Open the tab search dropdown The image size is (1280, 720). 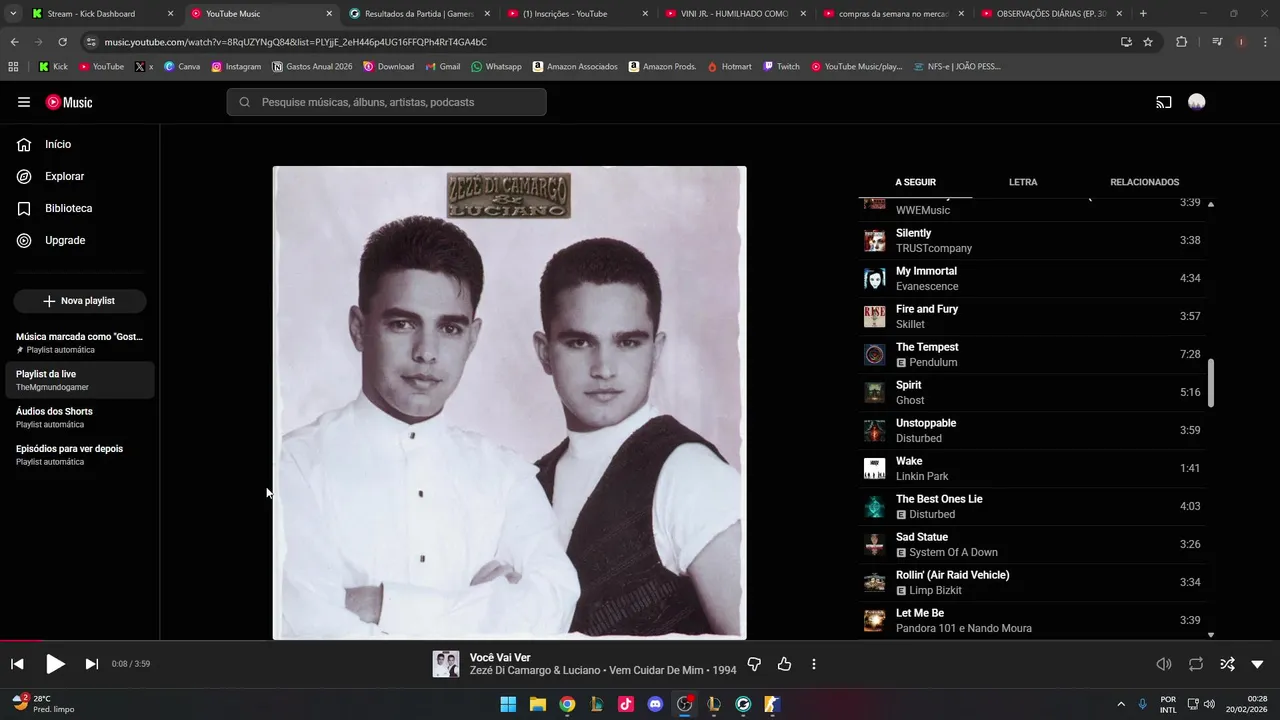(13, 14)
